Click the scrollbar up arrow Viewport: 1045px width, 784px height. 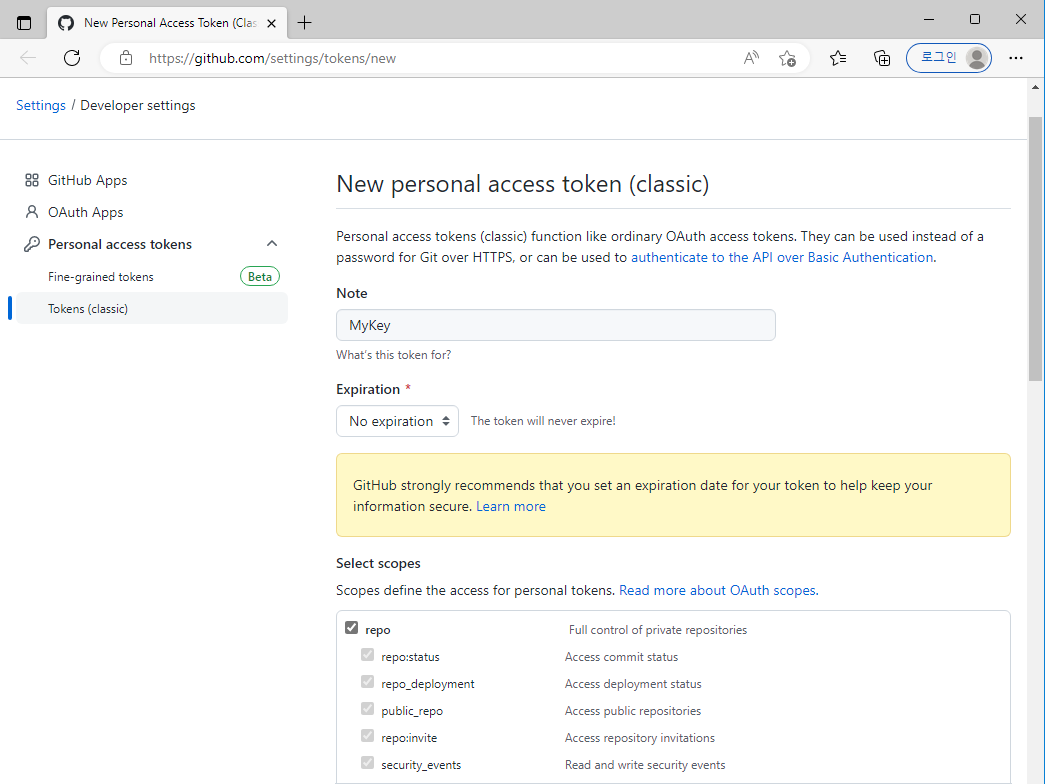click(1035, 87)
